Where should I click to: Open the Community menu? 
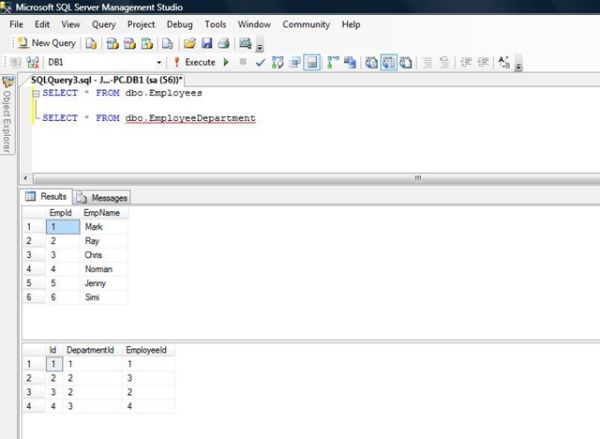[x=306, y=24]
